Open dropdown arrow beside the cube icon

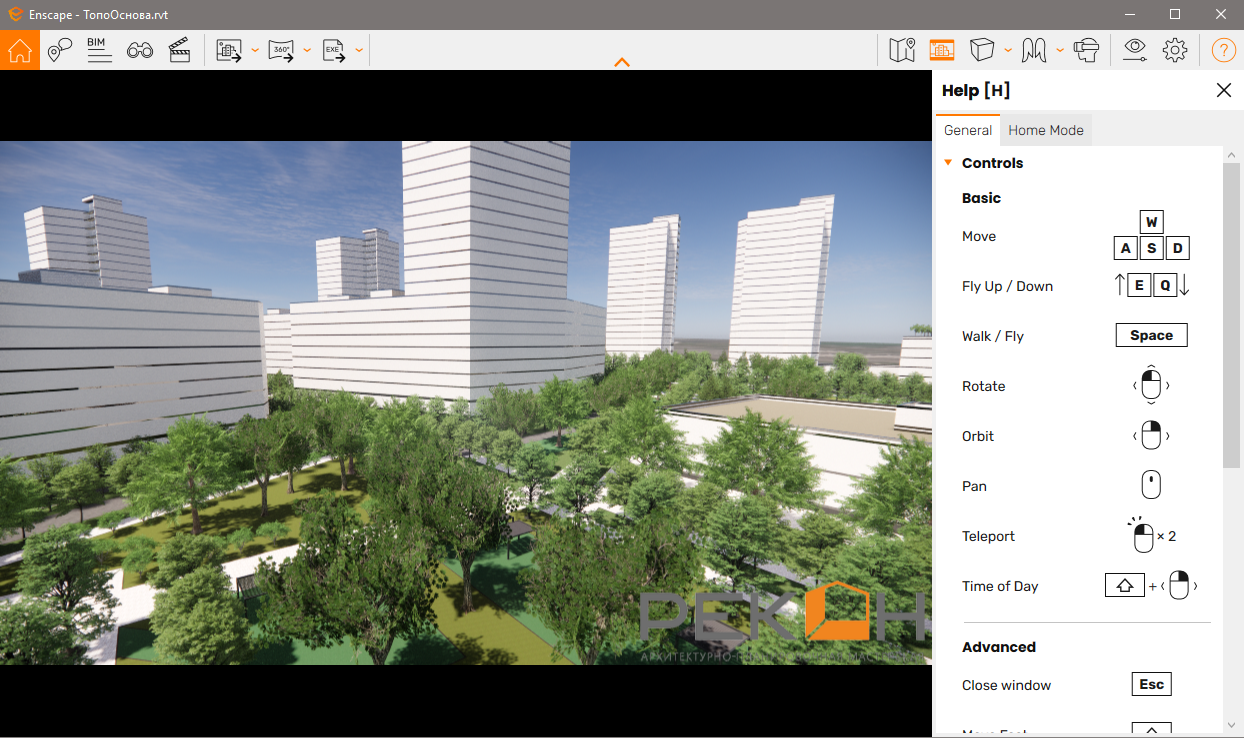pyautogui.click(x=1008, y=50)
